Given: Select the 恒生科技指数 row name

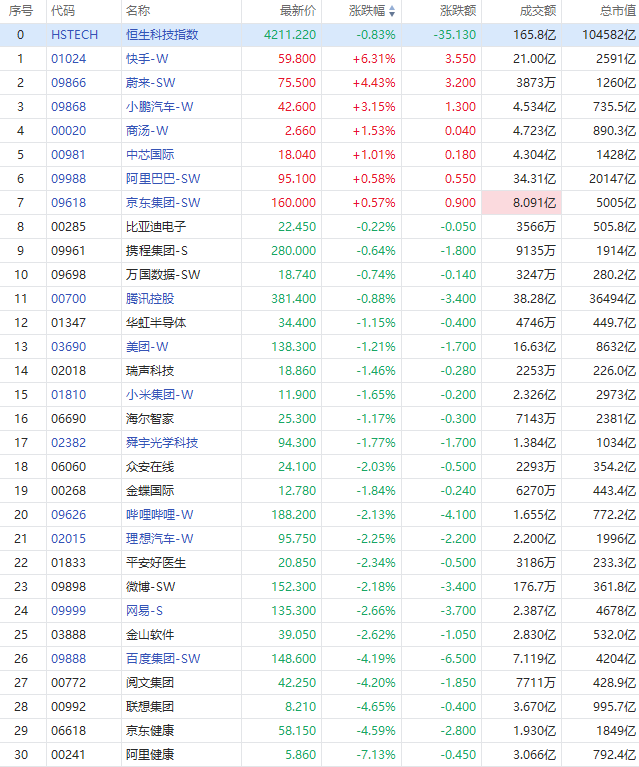Looking at the screenshot, I should point(162,35).
